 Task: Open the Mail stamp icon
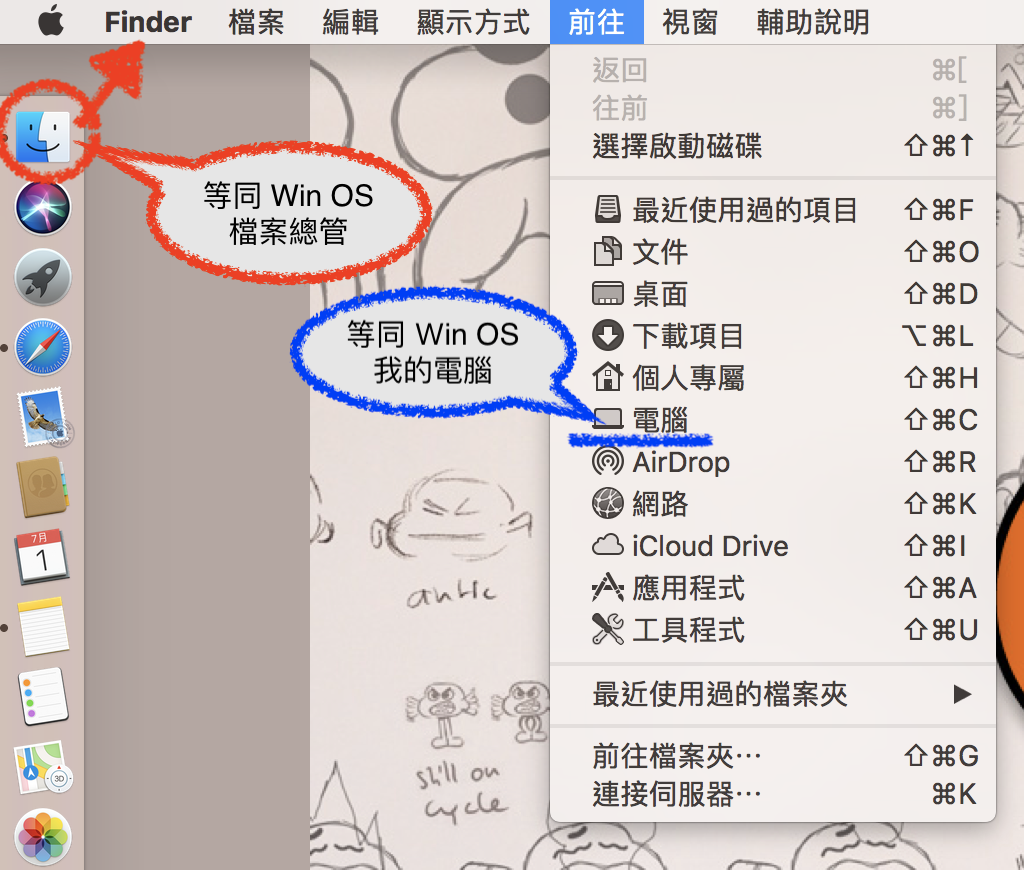click(x=44, y=417)
